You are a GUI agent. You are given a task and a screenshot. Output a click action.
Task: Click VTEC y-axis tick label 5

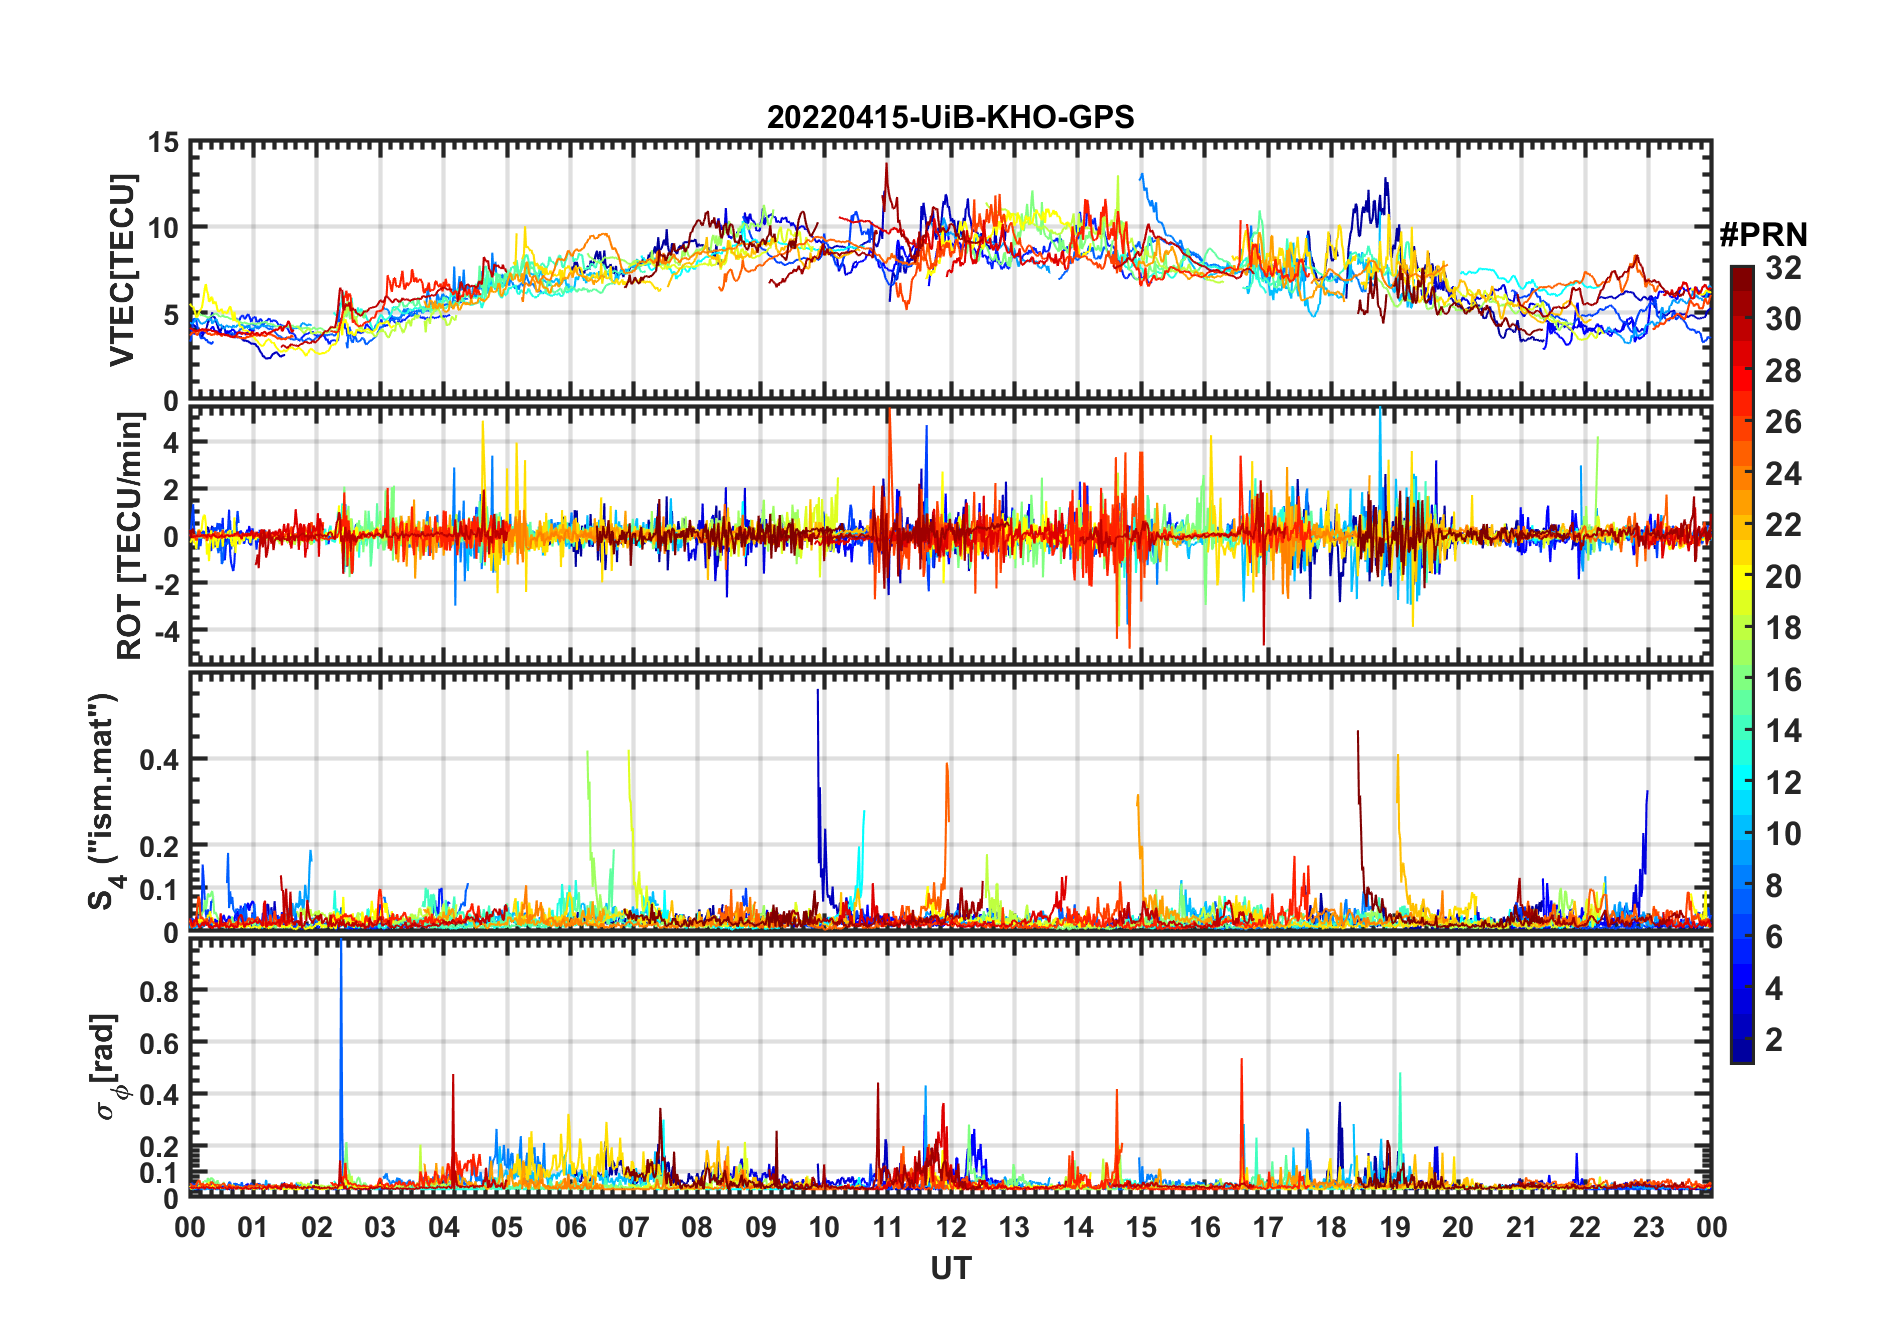171,316
